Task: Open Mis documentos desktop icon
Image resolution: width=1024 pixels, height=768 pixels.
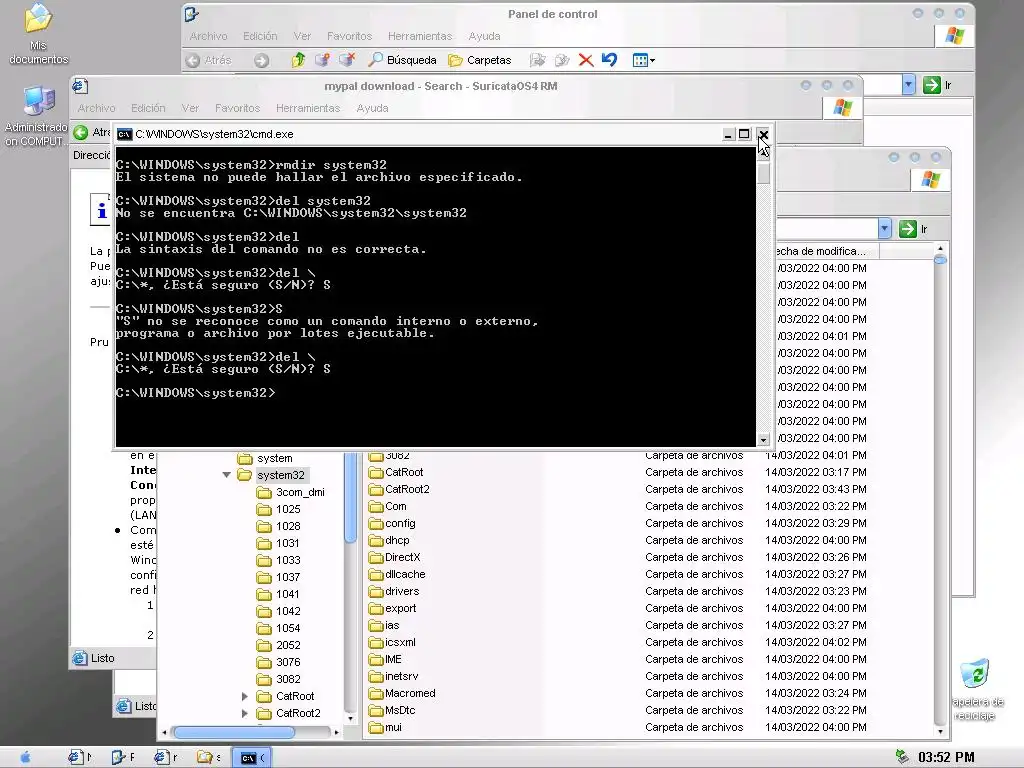Action: [38, 34]
